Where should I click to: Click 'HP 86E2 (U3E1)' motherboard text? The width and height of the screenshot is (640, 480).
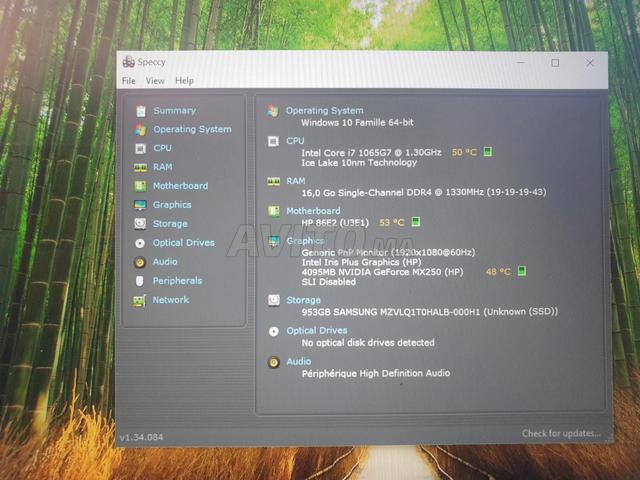[335, 222]
